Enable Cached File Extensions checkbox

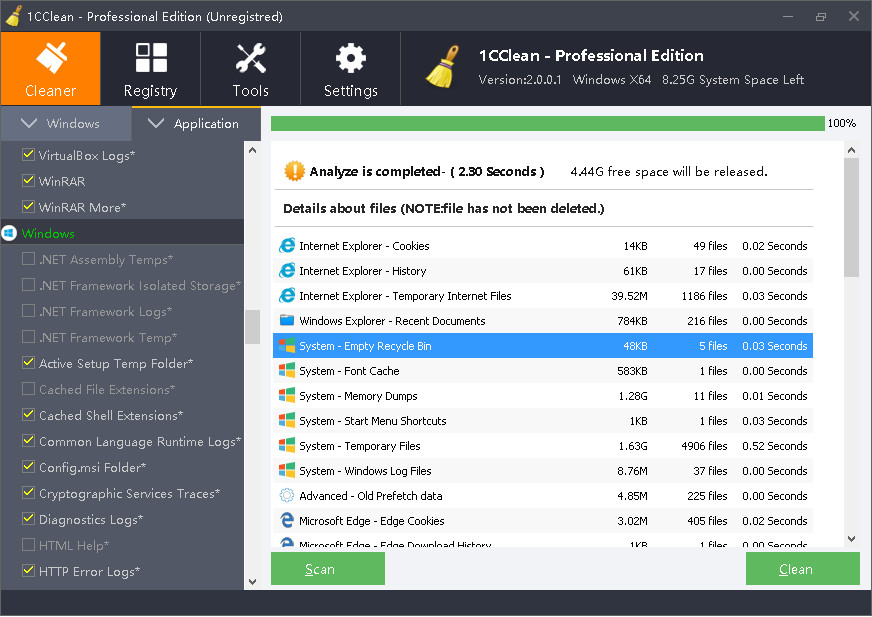pyautogui.click(x=28, y=388)
